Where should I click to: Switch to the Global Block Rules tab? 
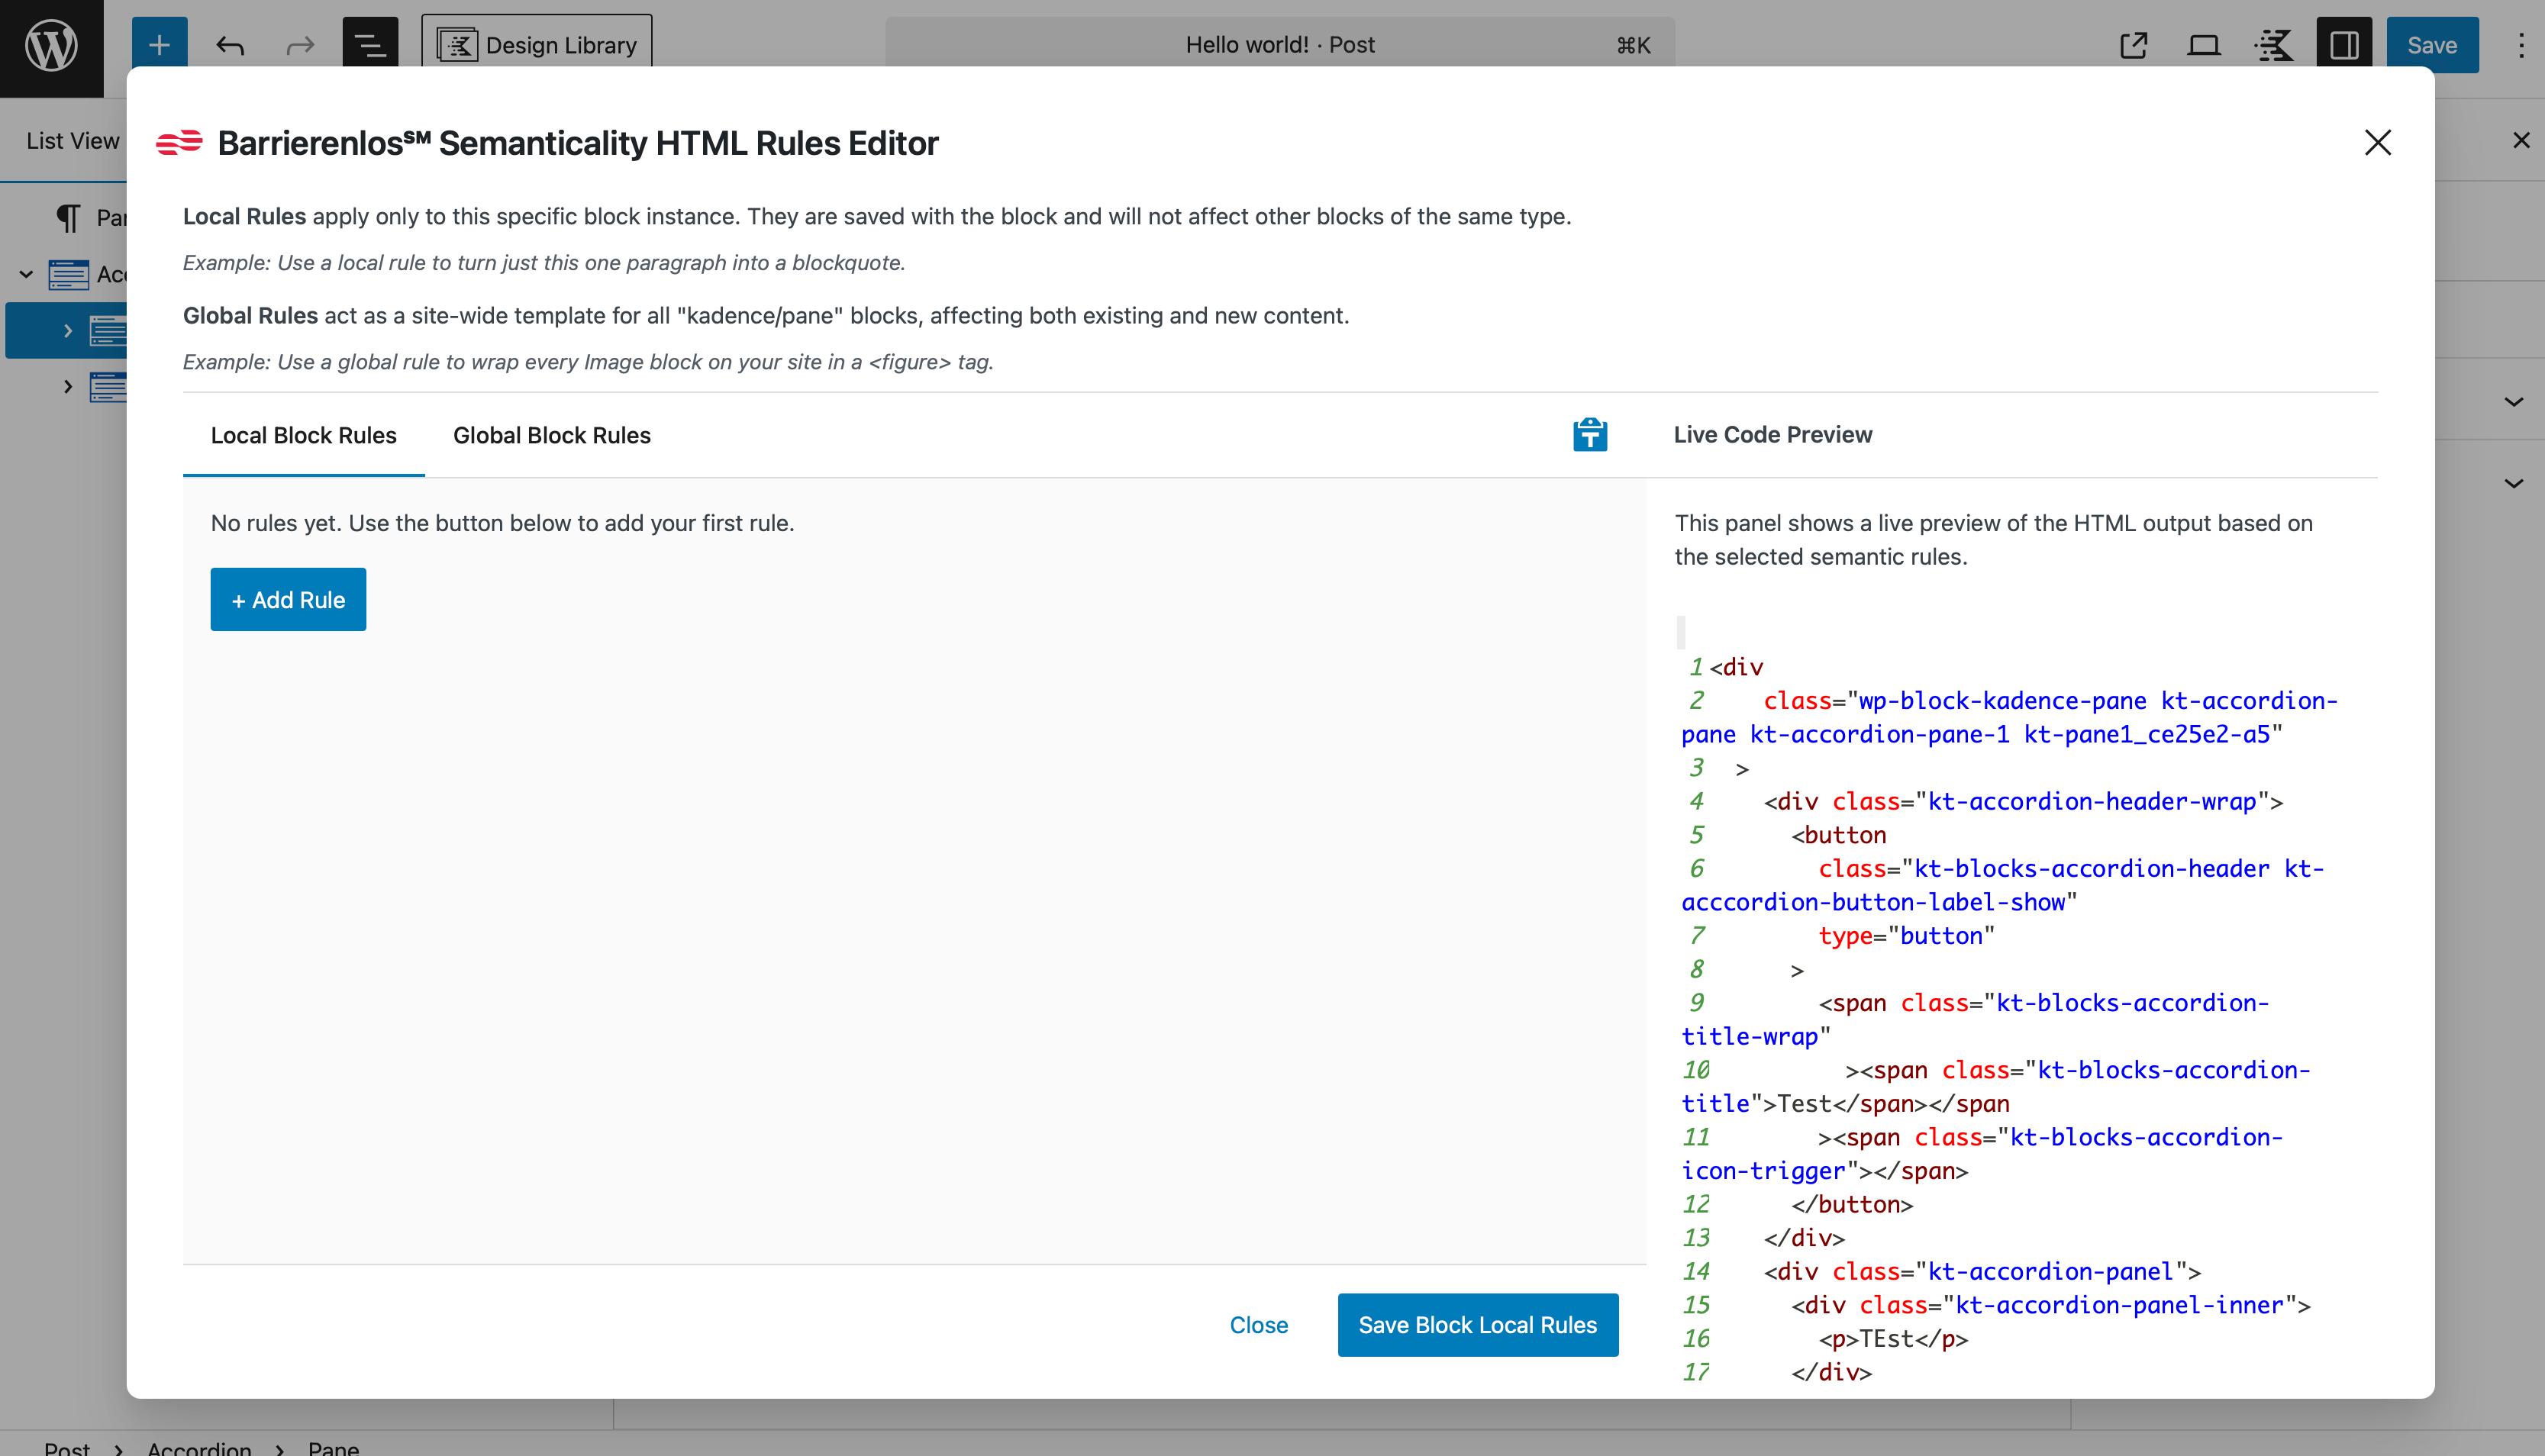point(551,435)
